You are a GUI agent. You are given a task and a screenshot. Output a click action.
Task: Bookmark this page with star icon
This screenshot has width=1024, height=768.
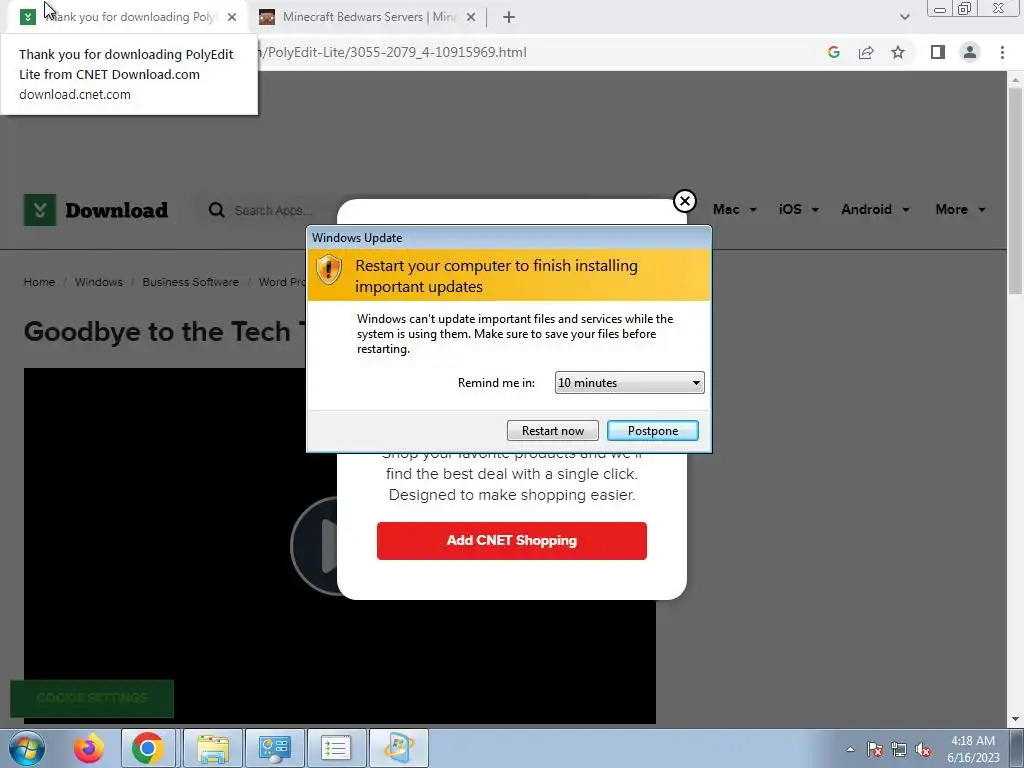coord(898,52)
